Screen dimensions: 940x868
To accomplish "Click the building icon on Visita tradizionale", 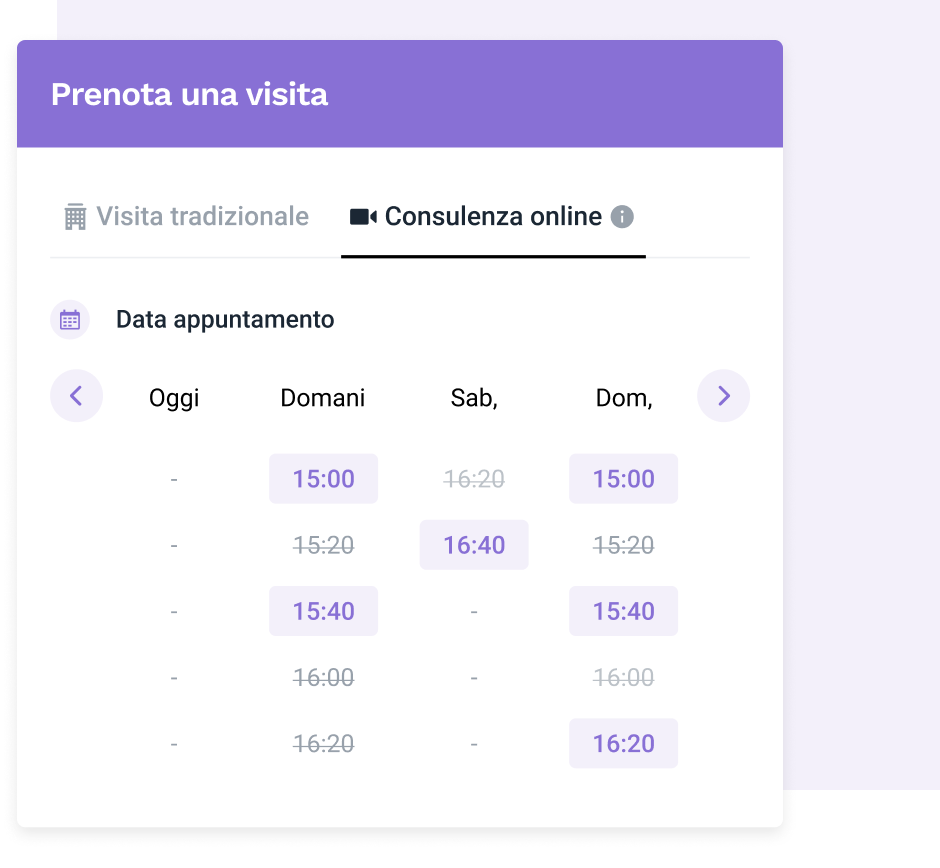I will pyautogui.click(x=75, y=217).
